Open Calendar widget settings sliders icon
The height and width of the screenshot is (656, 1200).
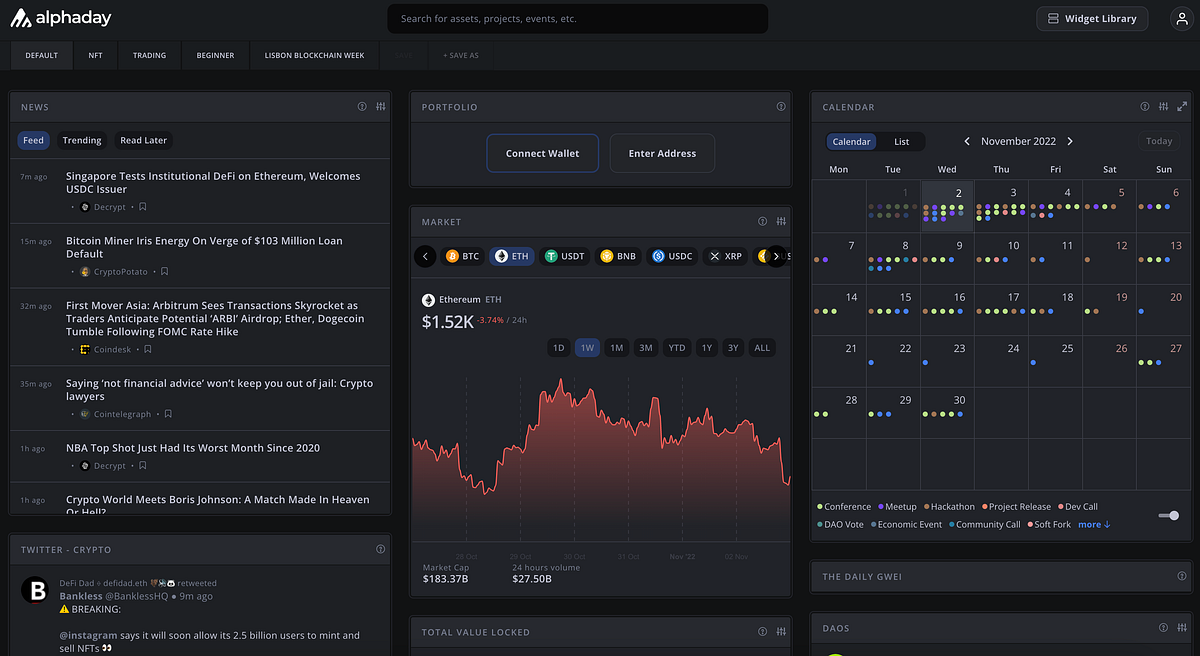click(x=1163, y=107)
